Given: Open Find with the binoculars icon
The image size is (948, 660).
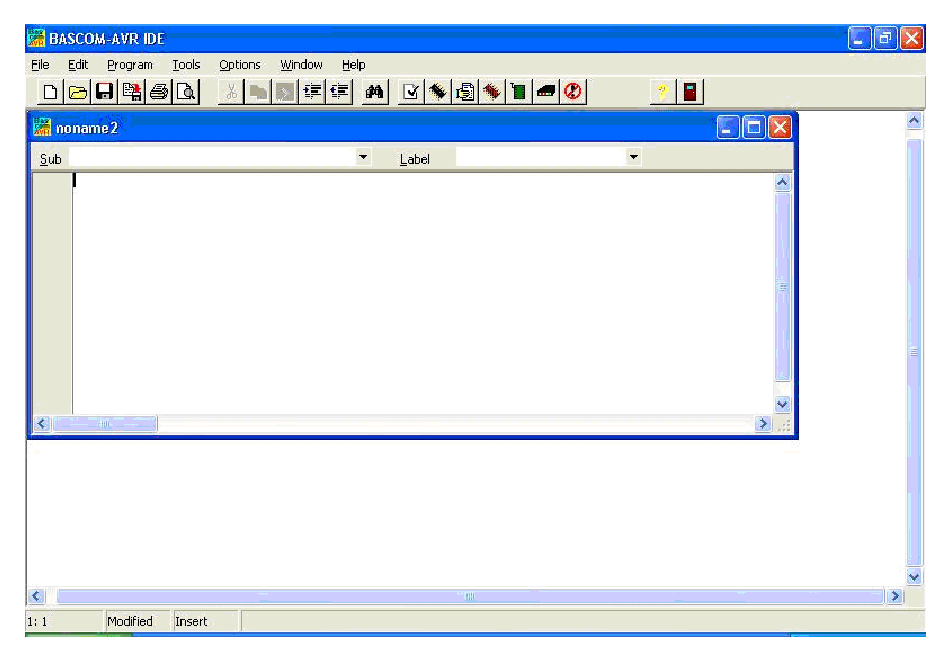Looking at the screenshot, I should pyautogui.click(x=374, y=92).
